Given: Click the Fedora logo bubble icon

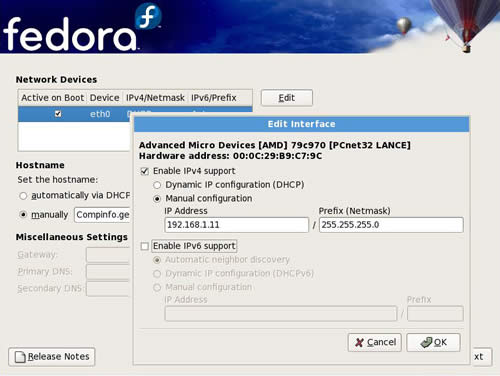Looking at the screenshot, I should coord(148,16).
